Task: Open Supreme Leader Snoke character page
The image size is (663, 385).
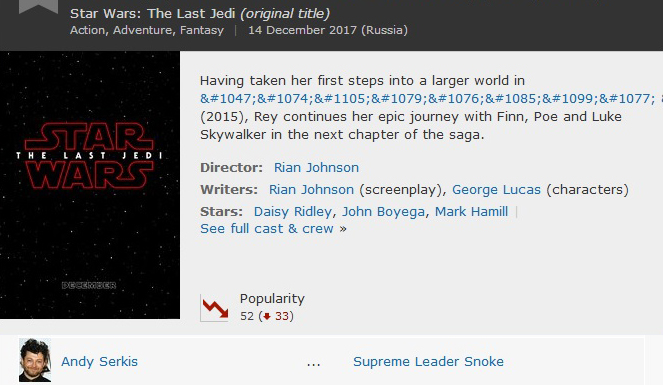Action: coord(428,362)
